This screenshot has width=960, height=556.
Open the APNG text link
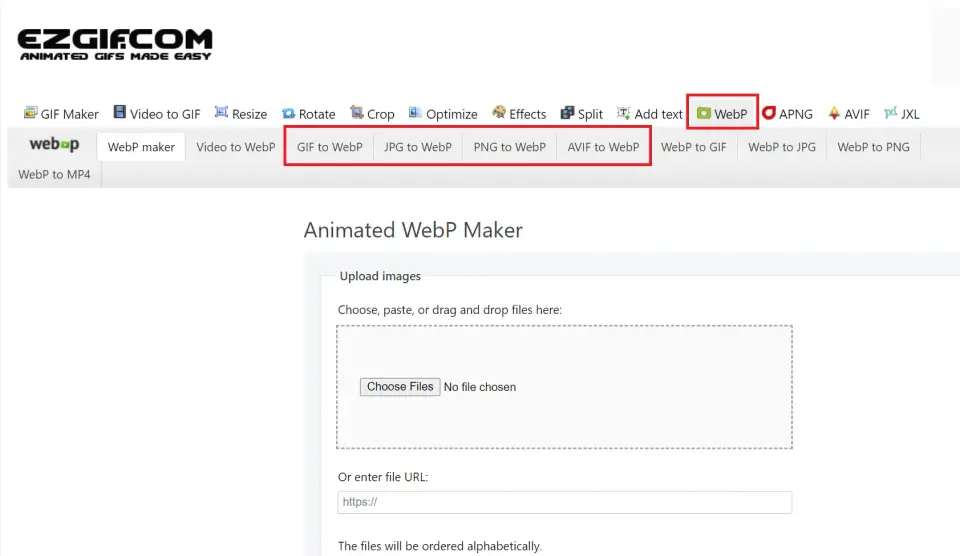pos(795,115)
